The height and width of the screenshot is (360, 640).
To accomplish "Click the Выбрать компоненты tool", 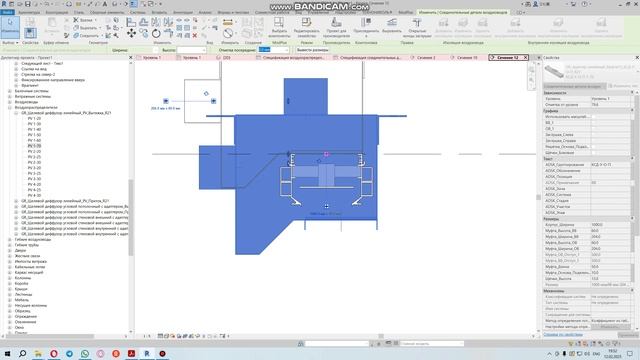I will pyautogui.click(x=279, y=27).
